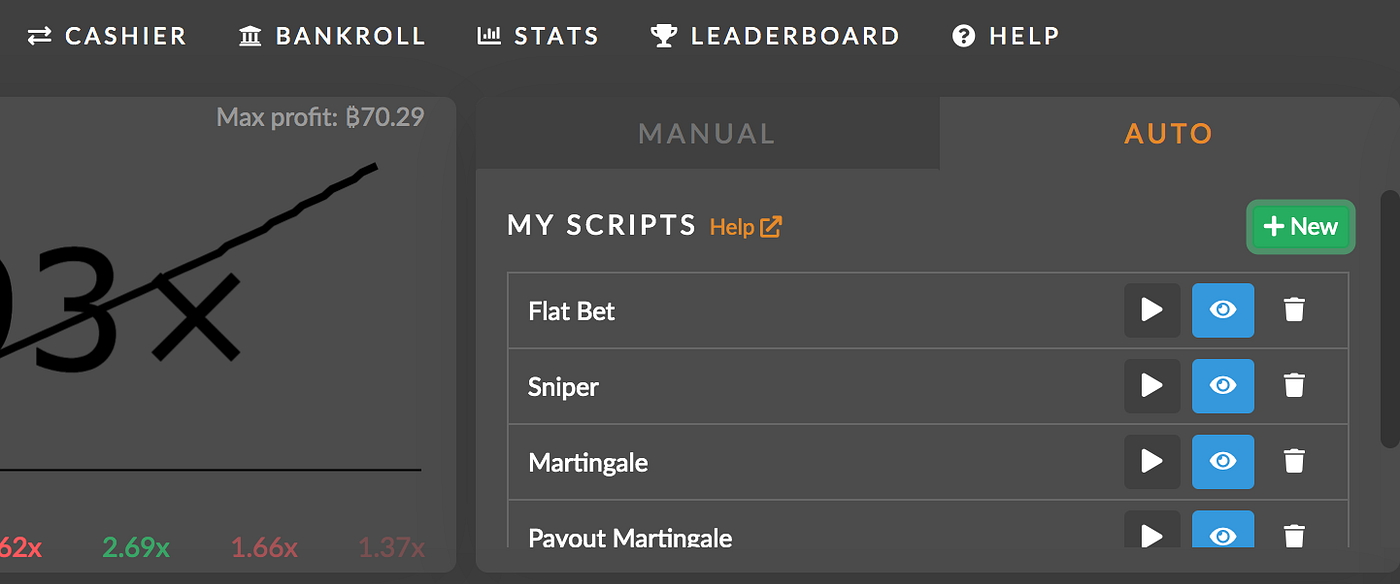Create a new script with the New button
The image size is (1400, 584).
1300,227
